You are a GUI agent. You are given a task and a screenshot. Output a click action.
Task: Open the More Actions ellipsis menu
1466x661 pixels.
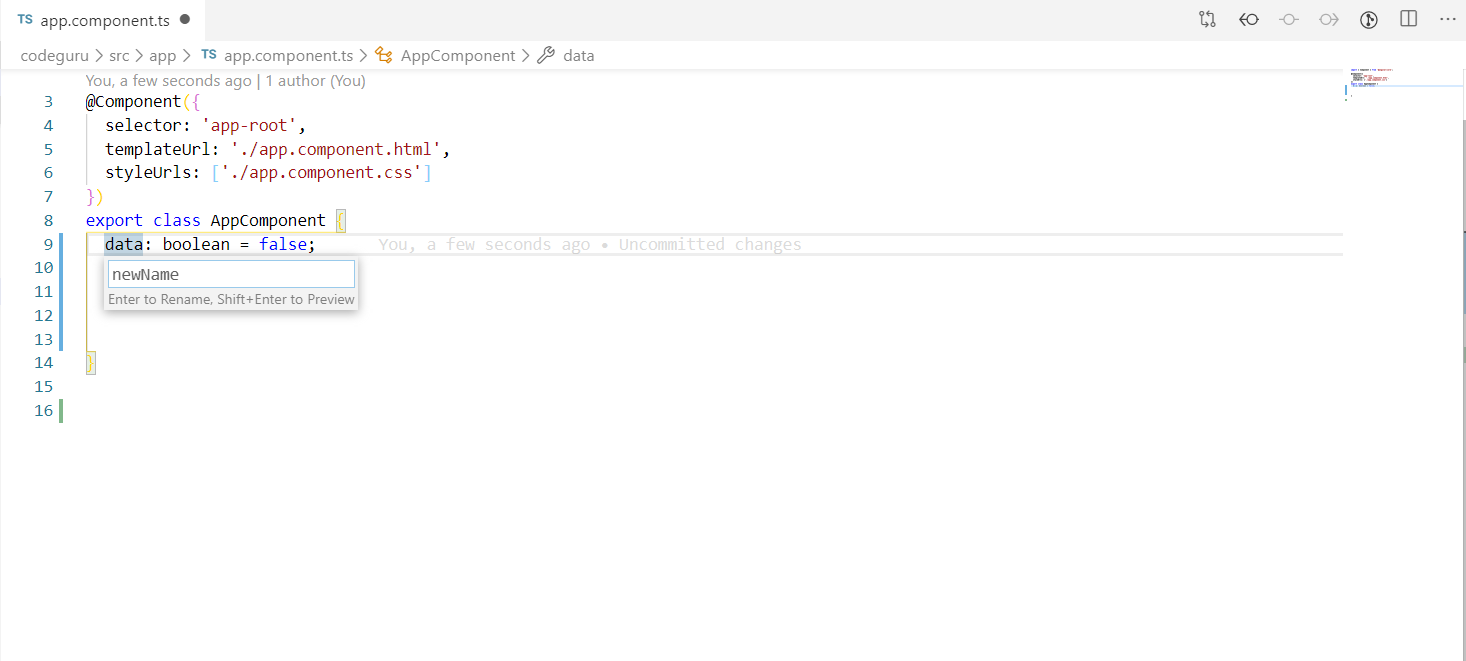click(1448, 19)
